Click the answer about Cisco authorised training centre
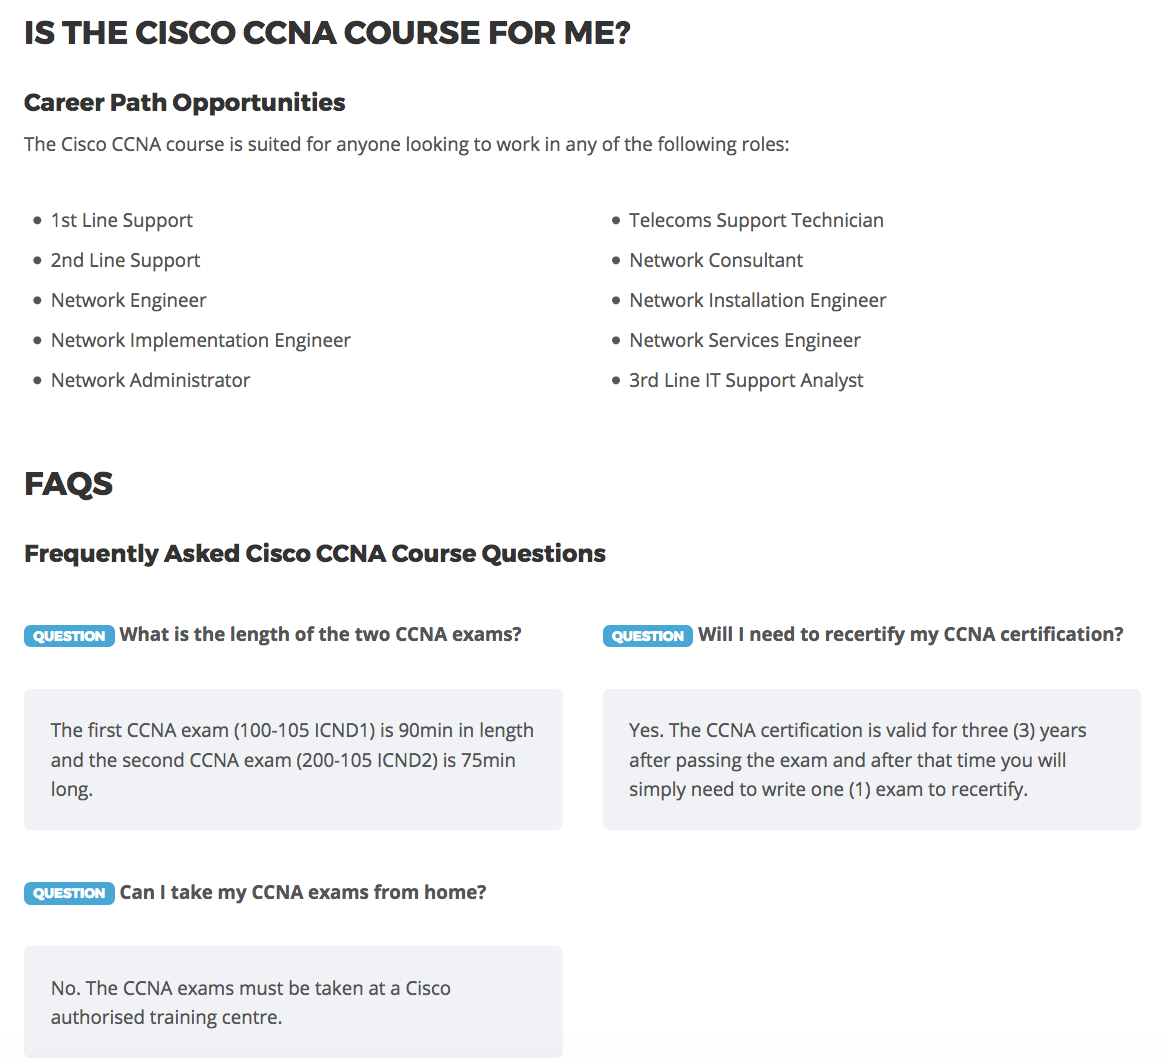Viewport: 1168px width, 1062px height. (x=293, y=1002)
